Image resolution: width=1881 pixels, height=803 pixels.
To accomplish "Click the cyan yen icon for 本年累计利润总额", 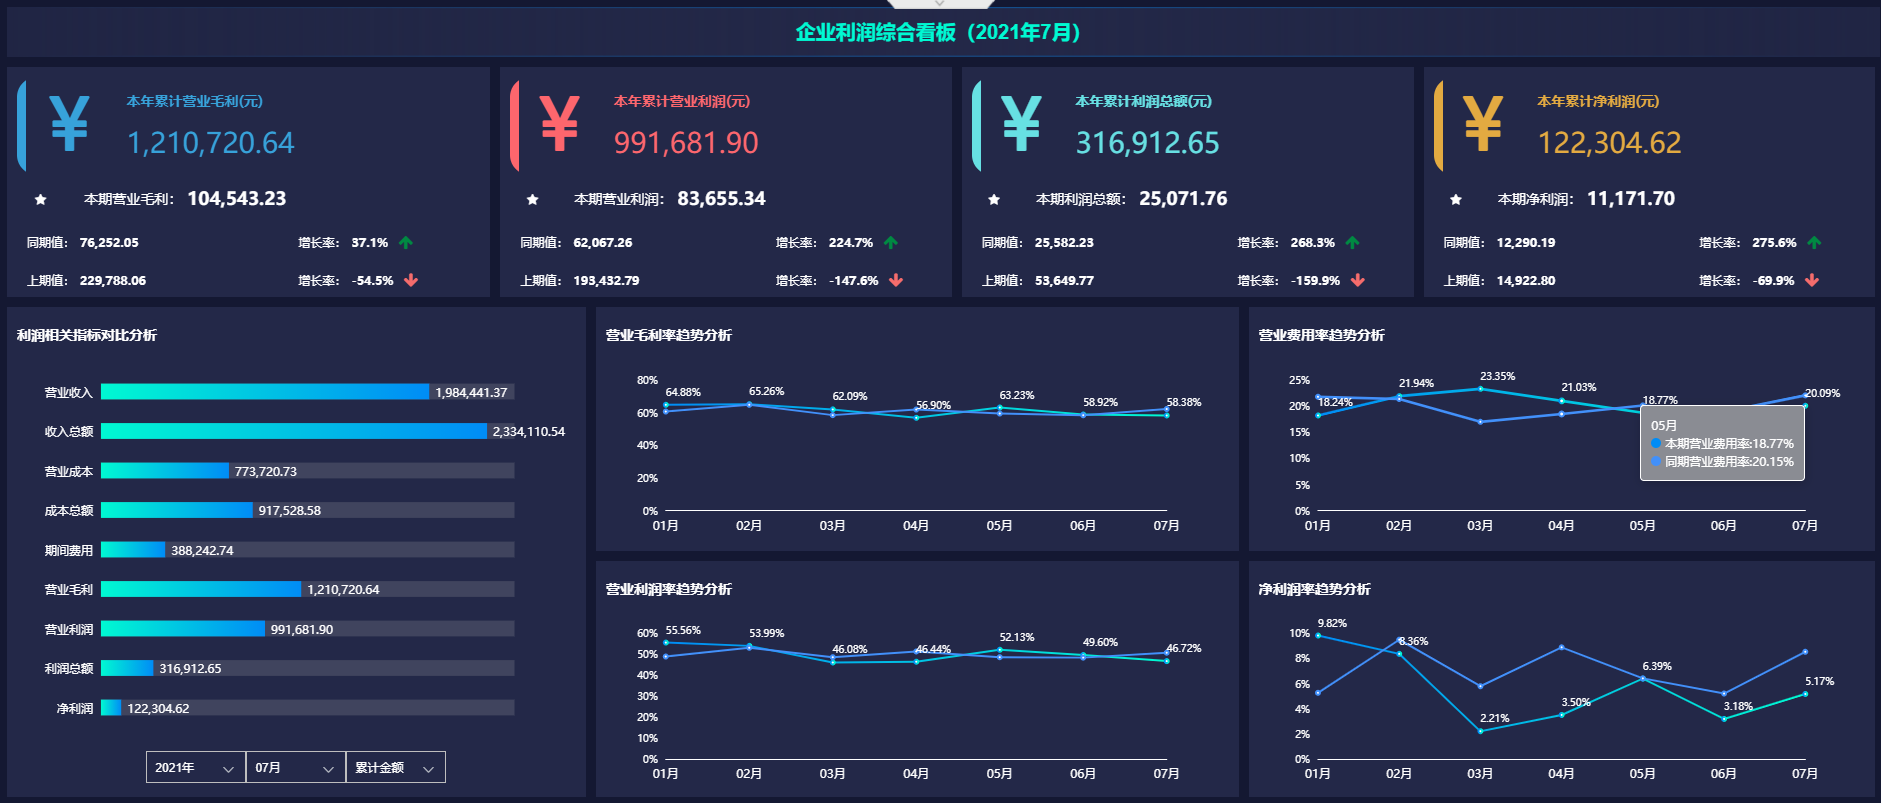I will 1021,124.
